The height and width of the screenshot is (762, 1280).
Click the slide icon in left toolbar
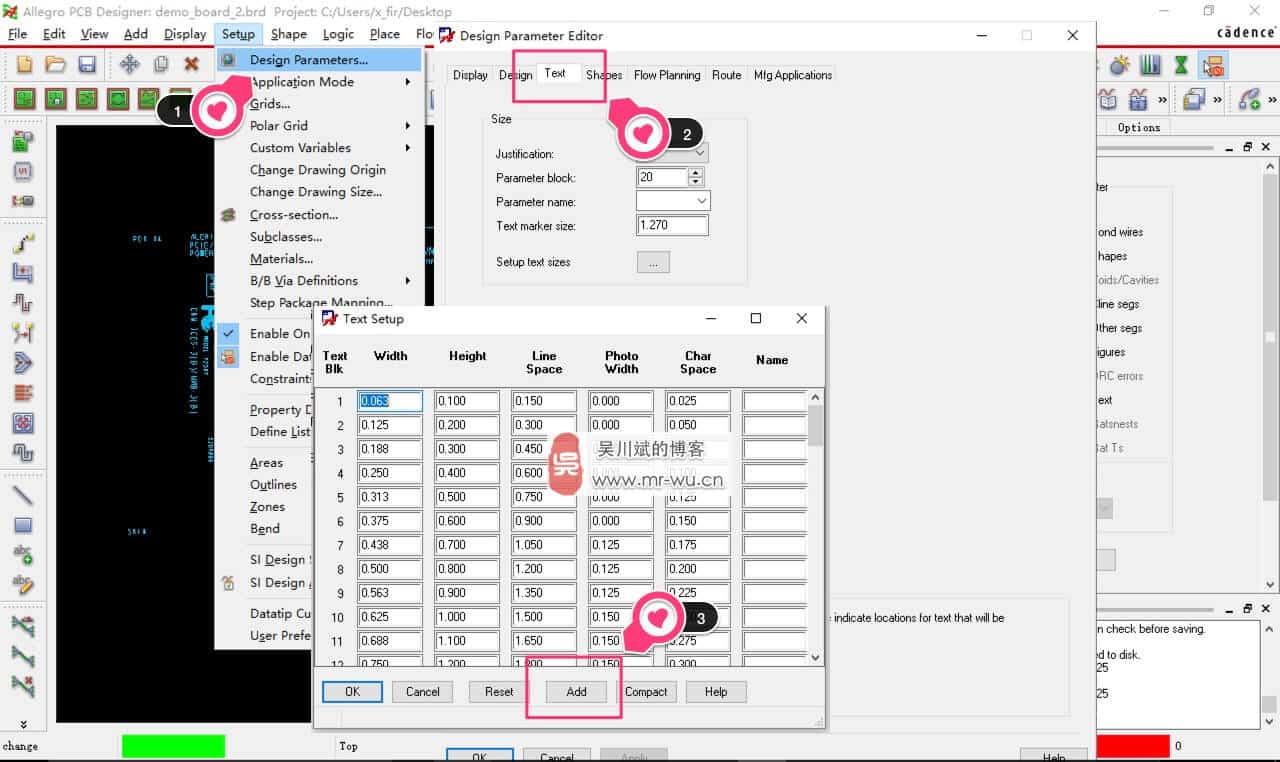tap(22, 273)
